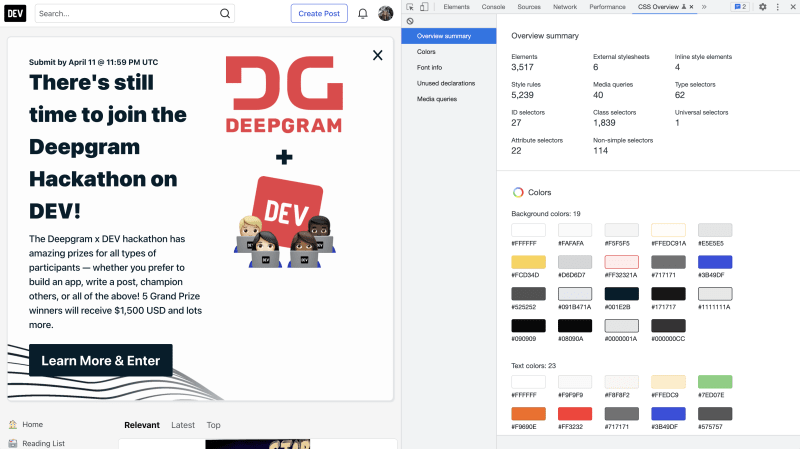Click background swatch #FF32321A

[621, 262]
